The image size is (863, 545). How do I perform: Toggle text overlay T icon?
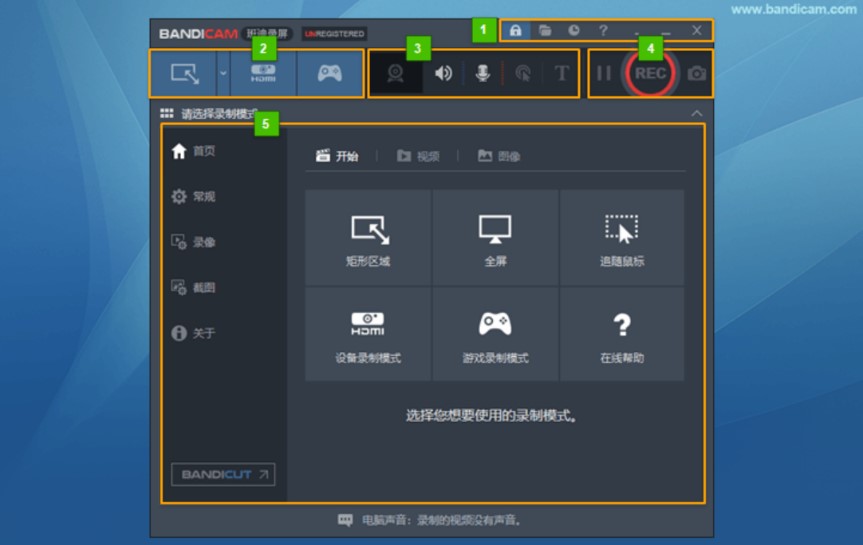tap(561, 73)
